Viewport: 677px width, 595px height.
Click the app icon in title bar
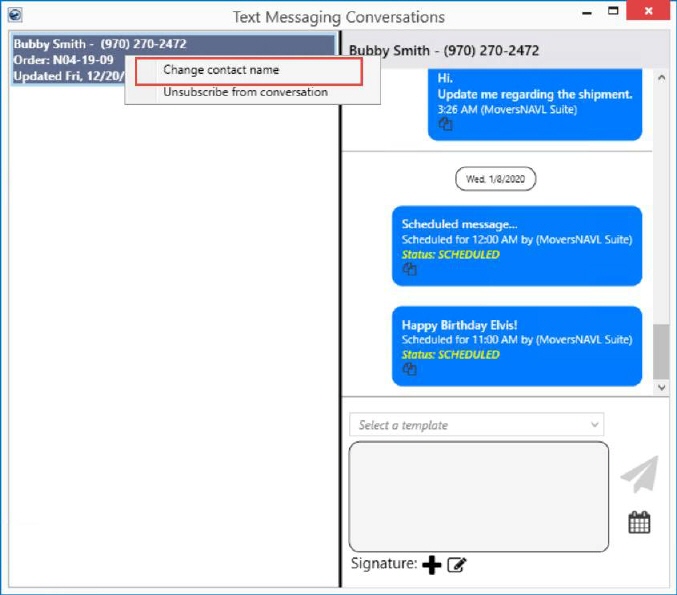(x=15, y=16)
